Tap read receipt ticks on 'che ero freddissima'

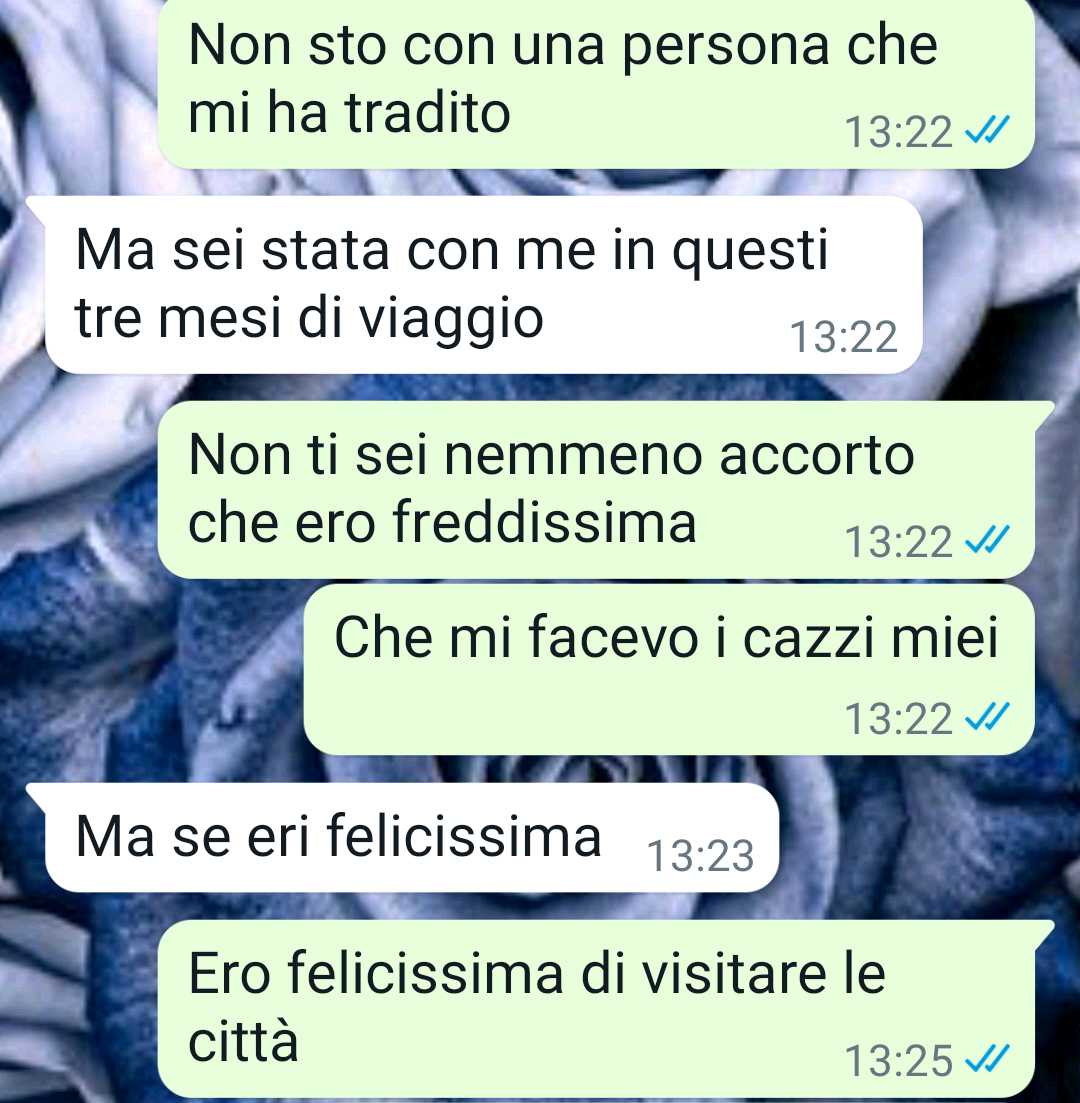986,540
